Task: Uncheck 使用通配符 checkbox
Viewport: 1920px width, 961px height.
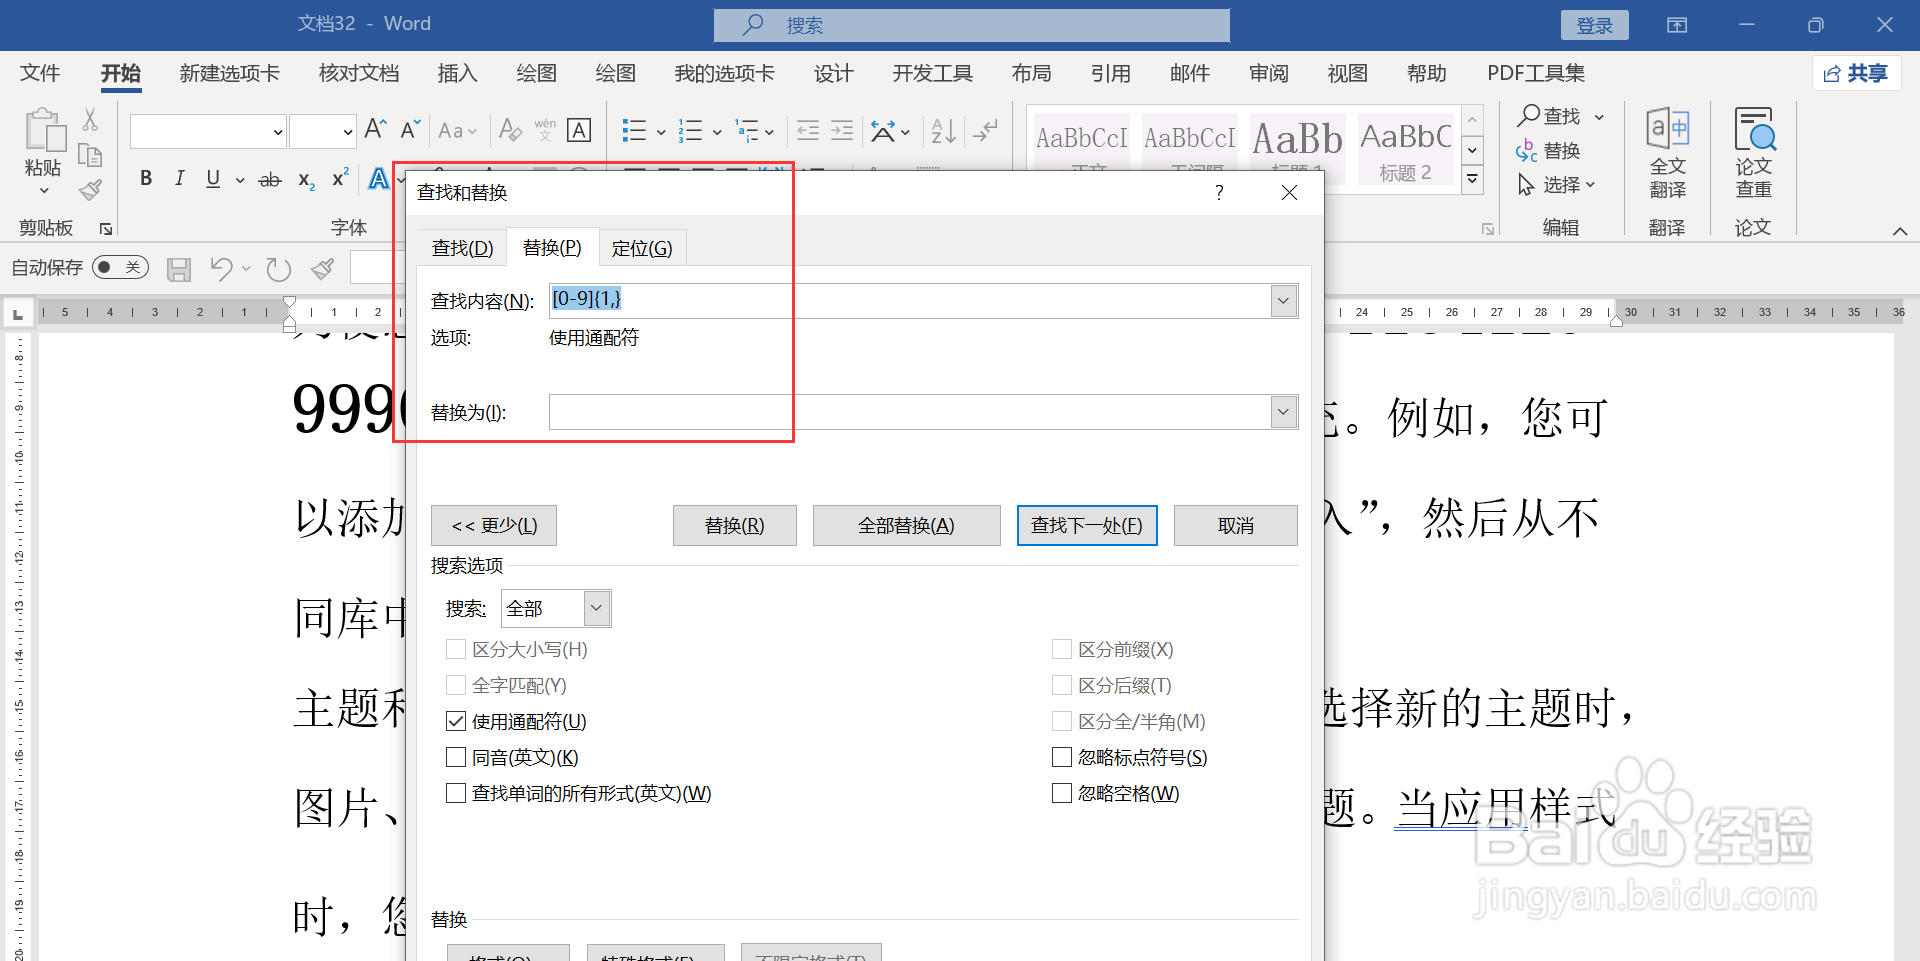Action: [x=456, y=721]
